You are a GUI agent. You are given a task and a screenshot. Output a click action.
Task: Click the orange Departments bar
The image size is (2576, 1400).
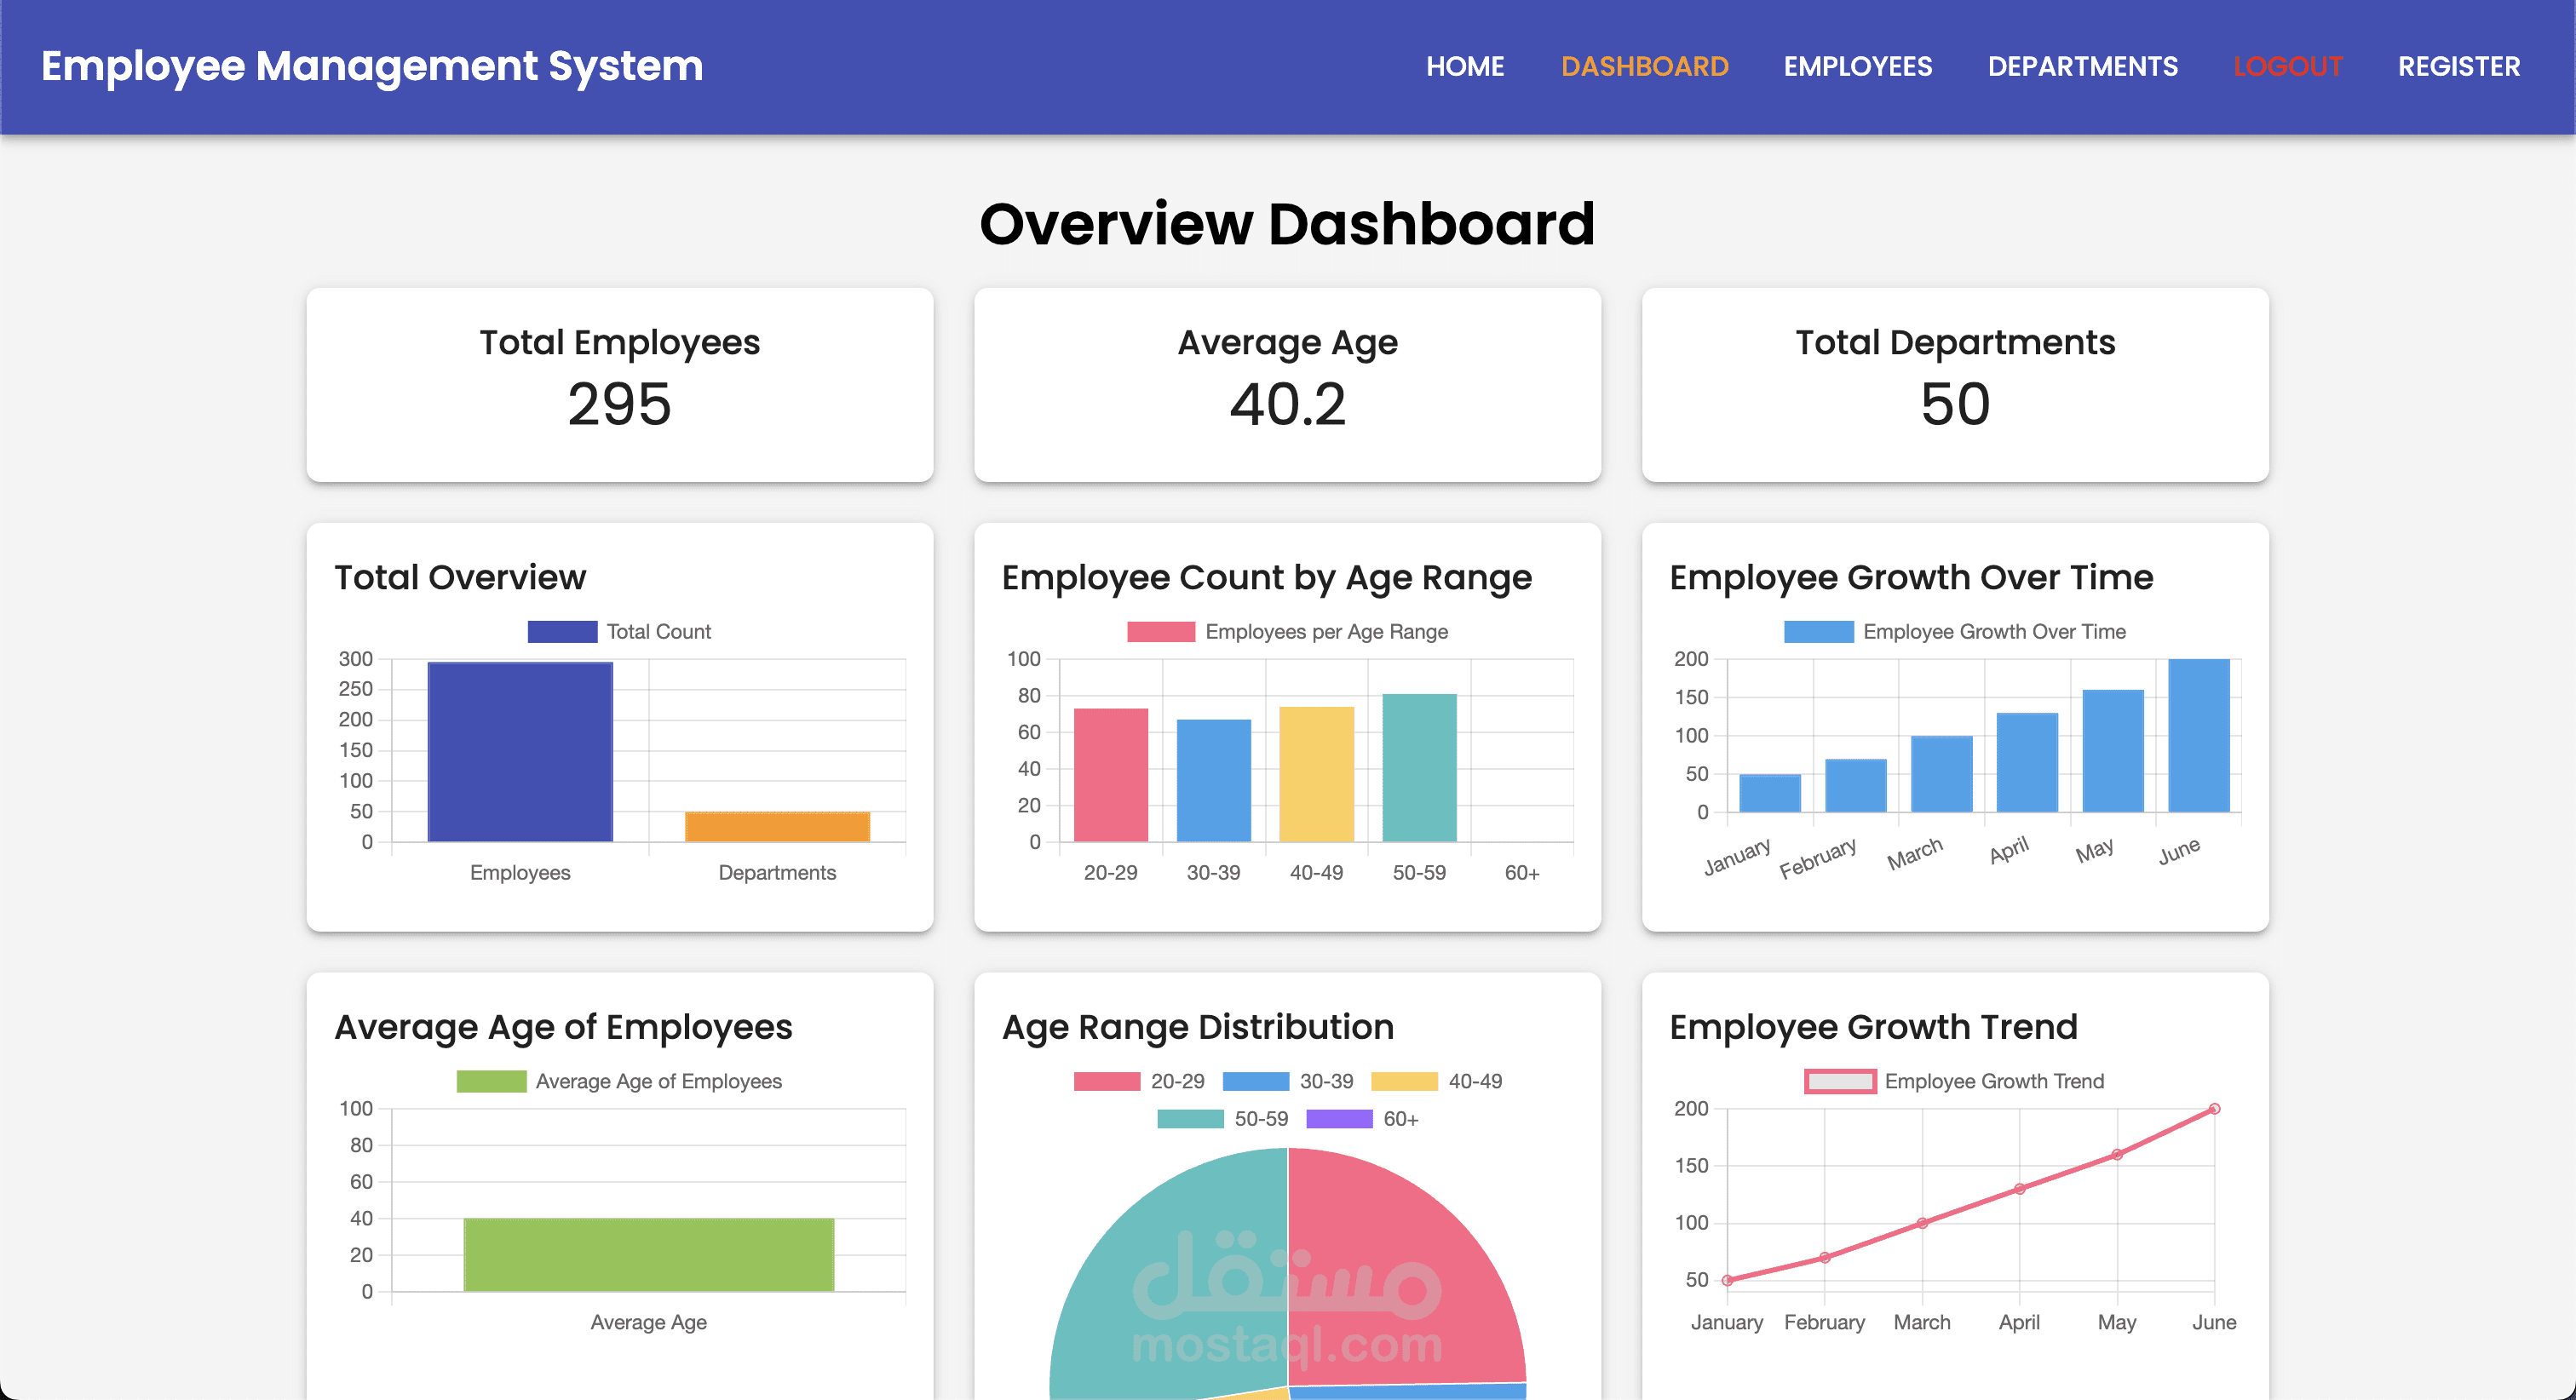pos(777,827)
